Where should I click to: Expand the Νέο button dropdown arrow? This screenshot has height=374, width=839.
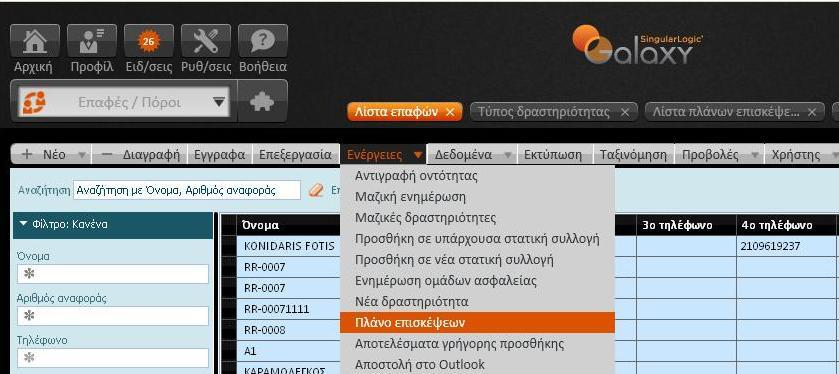pos(81,155)
